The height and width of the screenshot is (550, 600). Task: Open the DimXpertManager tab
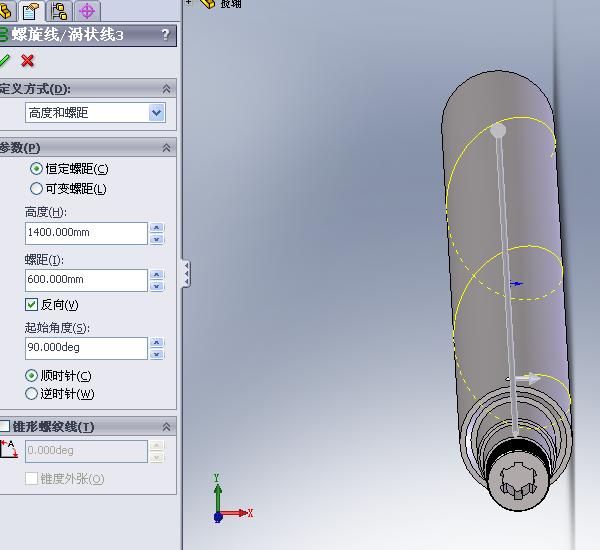pos(87,11)
